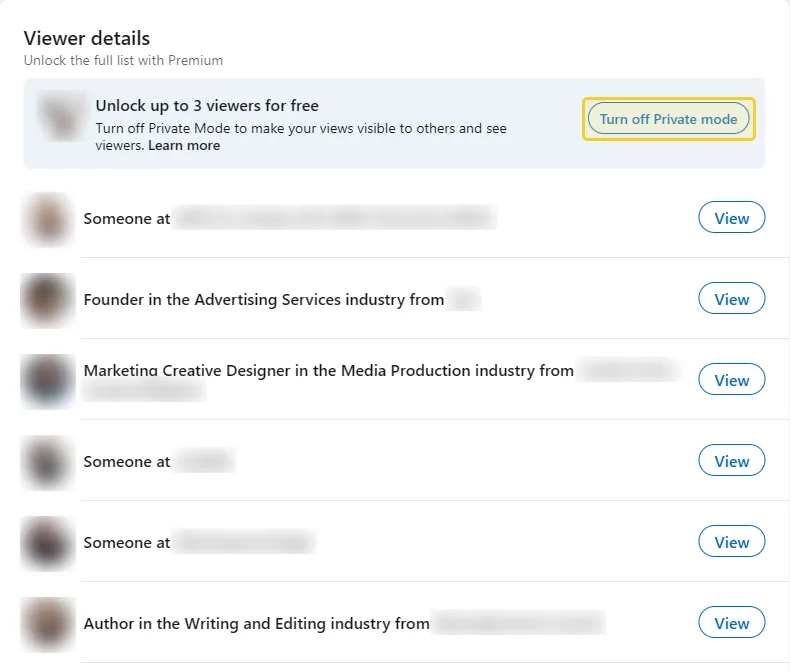
Task: Select blurred avatar beside Author in Writing and Editing
Action: (x=47, y=625)
